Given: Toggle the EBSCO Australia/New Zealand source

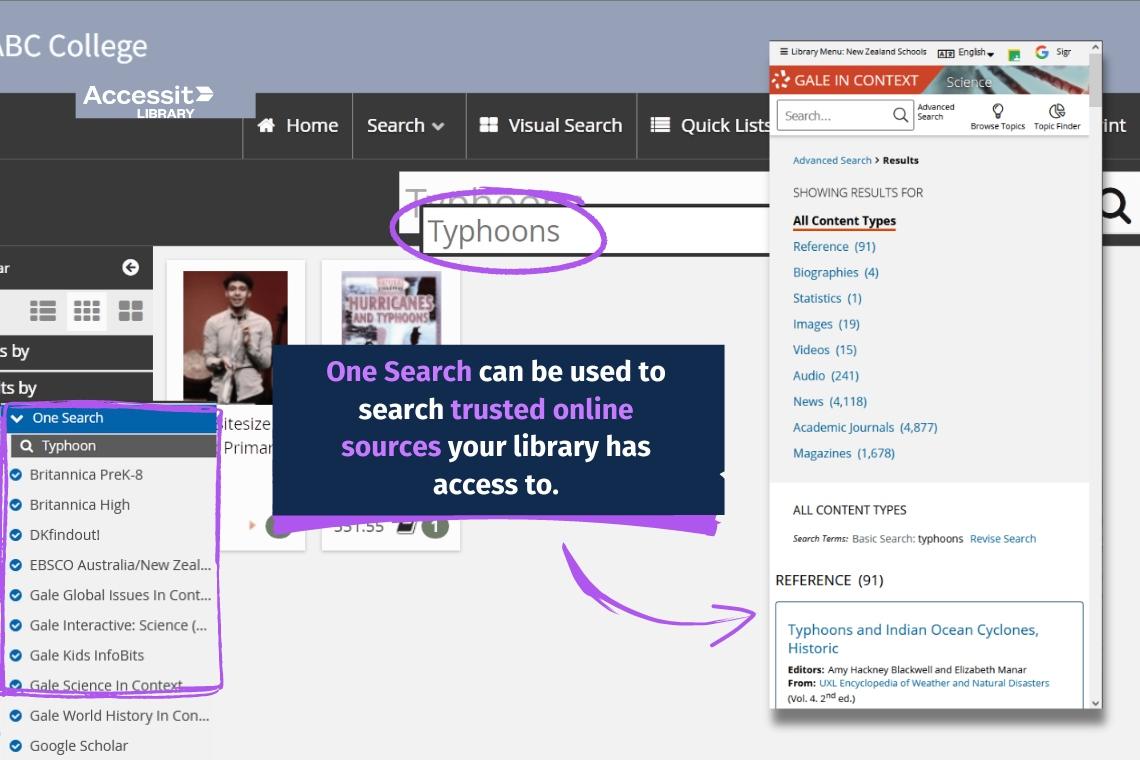Looking at the screenshot, I should (16, 565).
